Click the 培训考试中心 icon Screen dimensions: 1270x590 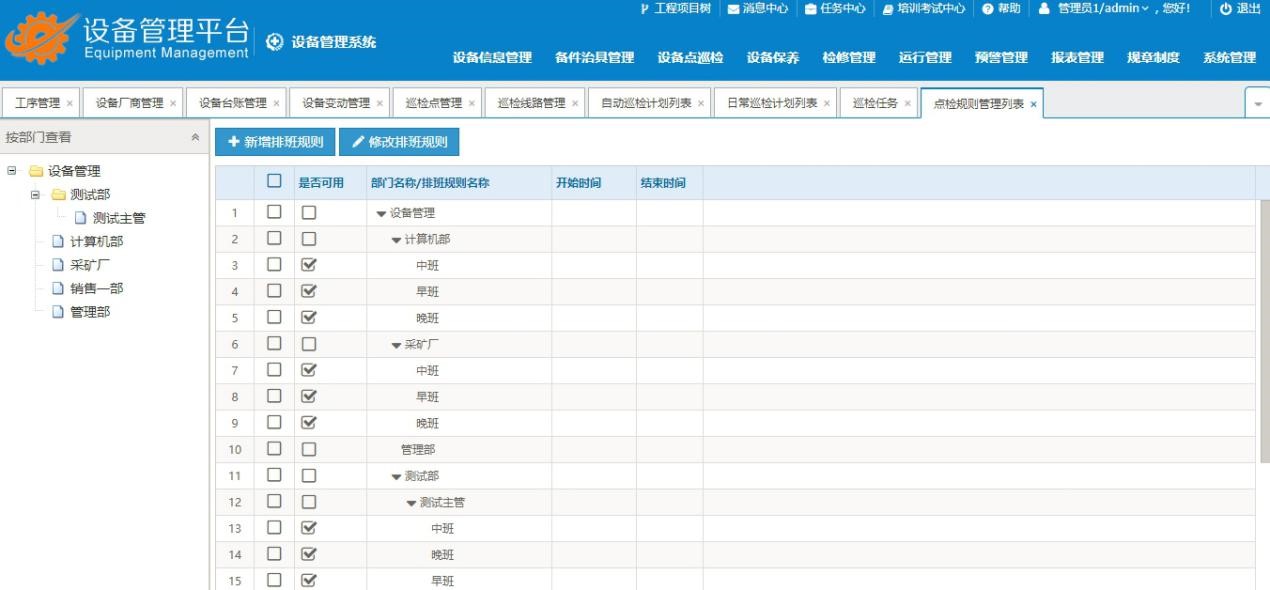[x=887, y=9]
